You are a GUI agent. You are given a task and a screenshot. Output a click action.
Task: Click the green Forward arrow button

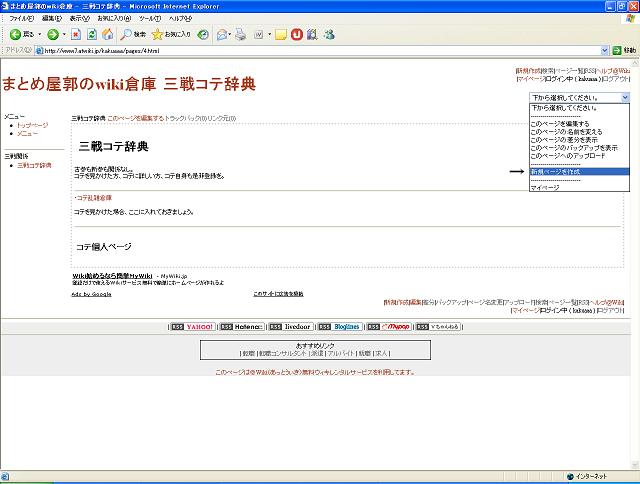tap(53, 34)
